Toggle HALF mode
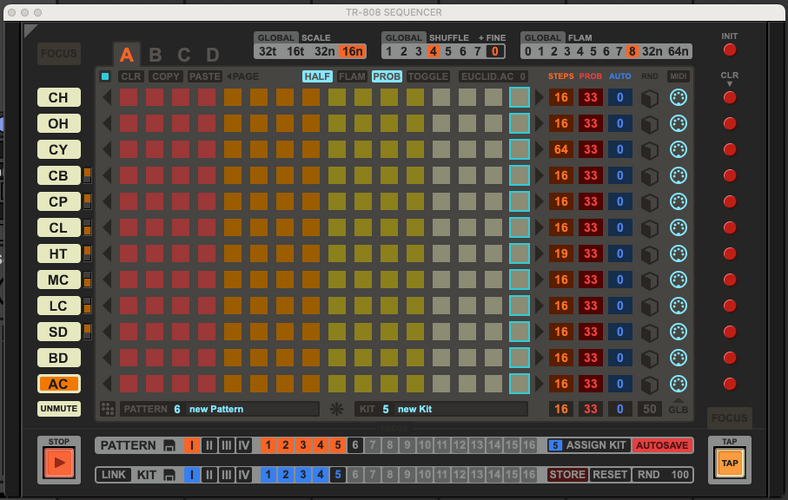This screenshot has width=788, height=500. [318, 76]
